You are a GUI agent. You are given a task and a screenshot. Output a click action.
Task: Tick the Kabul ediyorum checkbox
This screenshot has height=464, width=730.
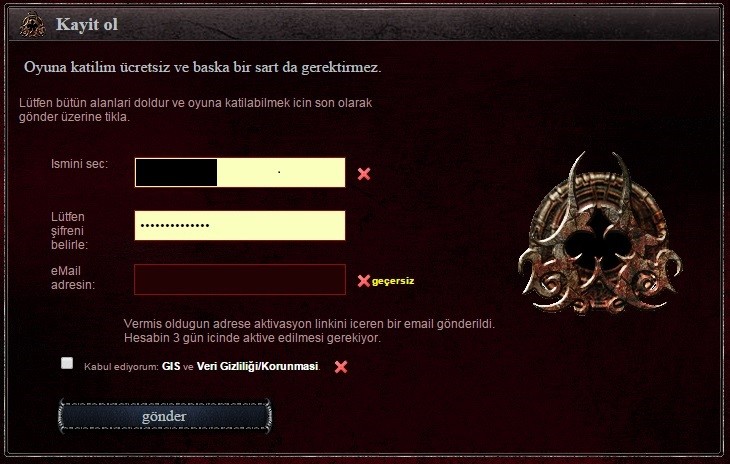[67, 363]
